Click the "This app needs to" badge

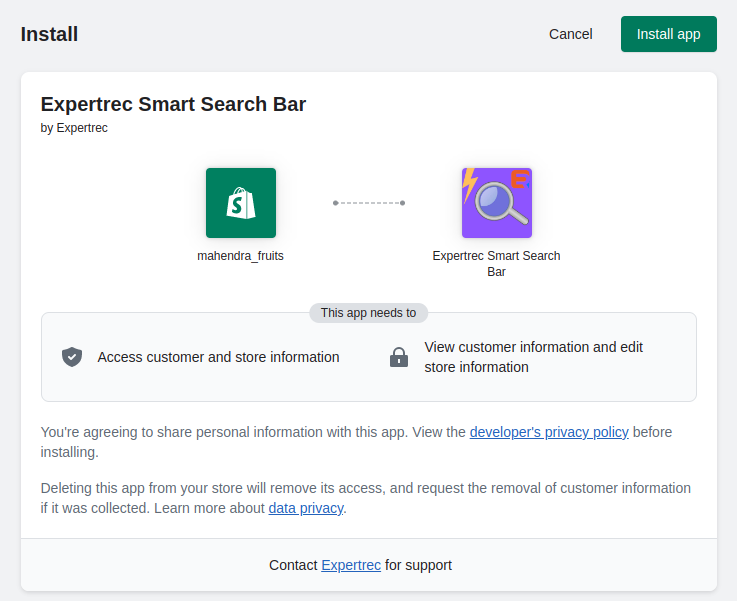[x=368, y=313]
